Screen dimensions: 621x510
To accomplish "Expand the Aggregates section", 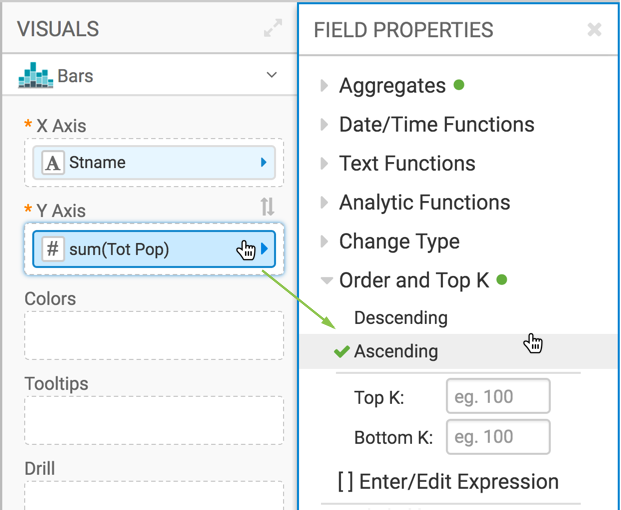I will (392, 86).
